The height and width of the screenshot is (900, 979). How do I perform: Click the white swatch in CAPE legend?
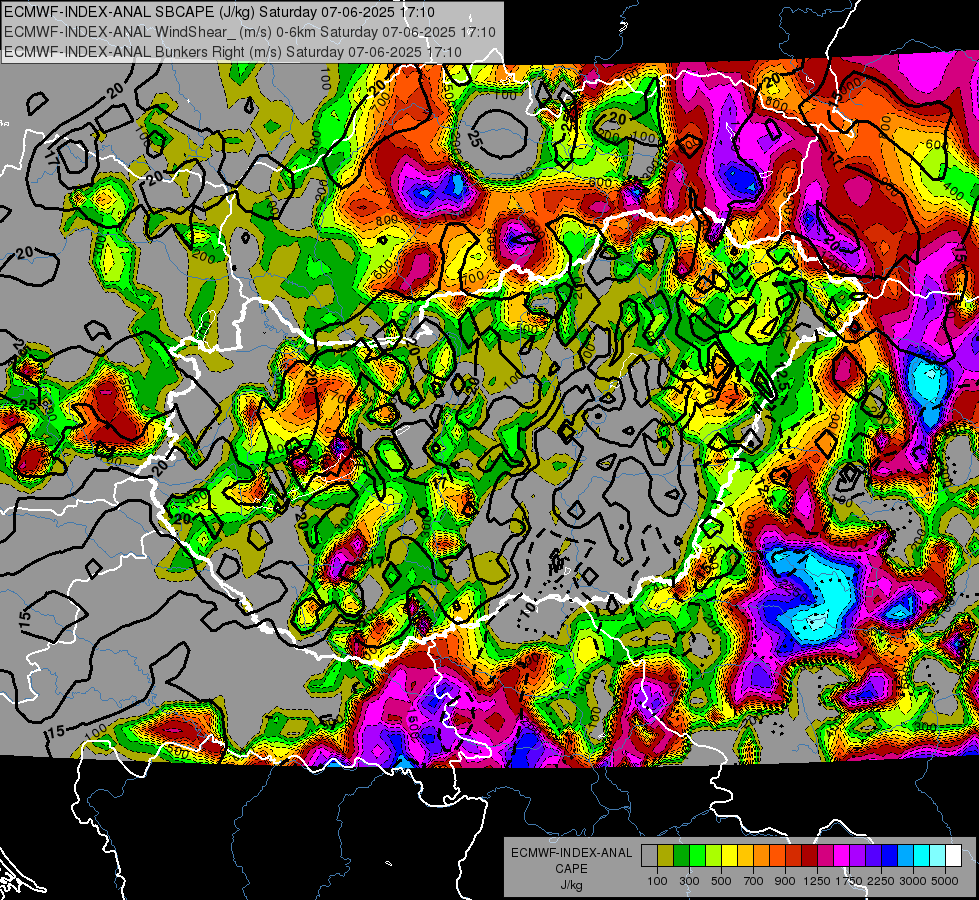point(954,855)
